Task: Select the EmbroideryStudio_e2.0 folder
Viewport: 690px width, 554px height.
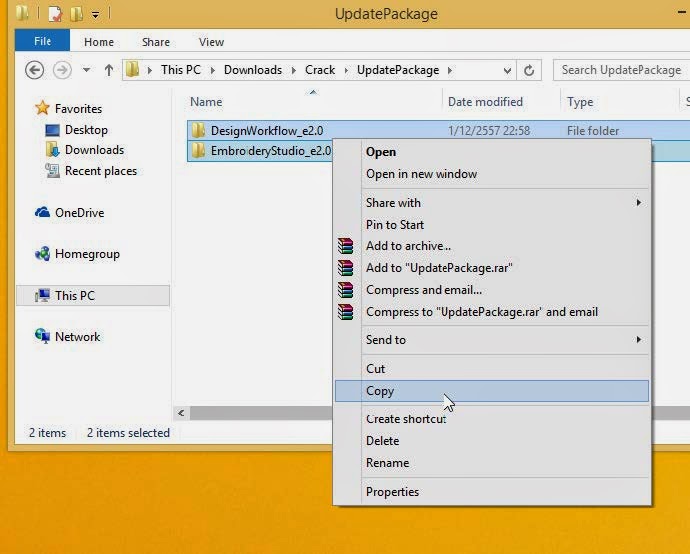Action: 270,150
